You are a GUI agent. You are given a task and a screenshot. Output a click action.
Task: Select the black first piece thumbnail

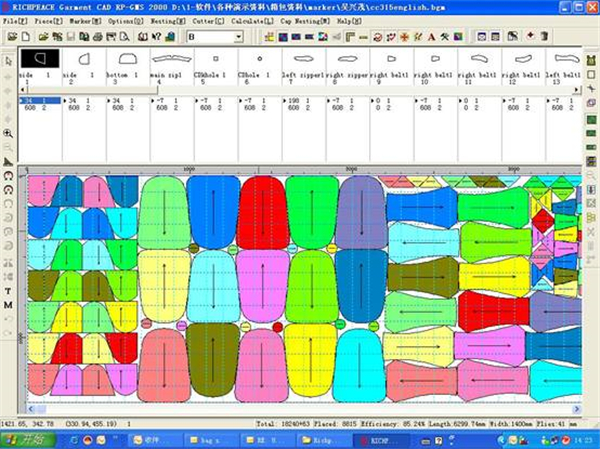pyautogui.click(x=39, y=61)
